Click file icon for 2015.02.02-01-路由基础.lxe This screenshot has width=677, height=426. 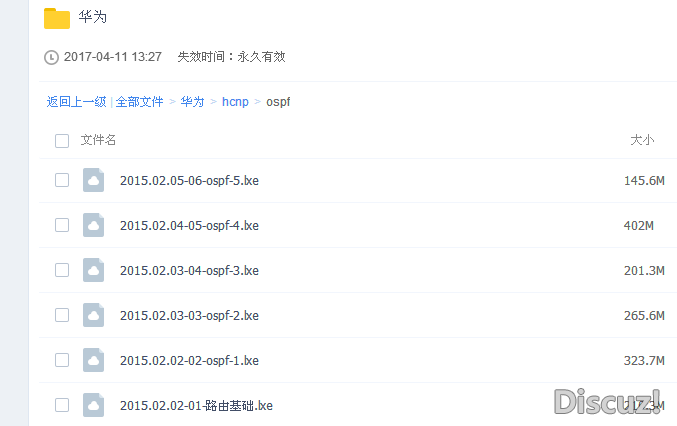(x=93, y=404)
